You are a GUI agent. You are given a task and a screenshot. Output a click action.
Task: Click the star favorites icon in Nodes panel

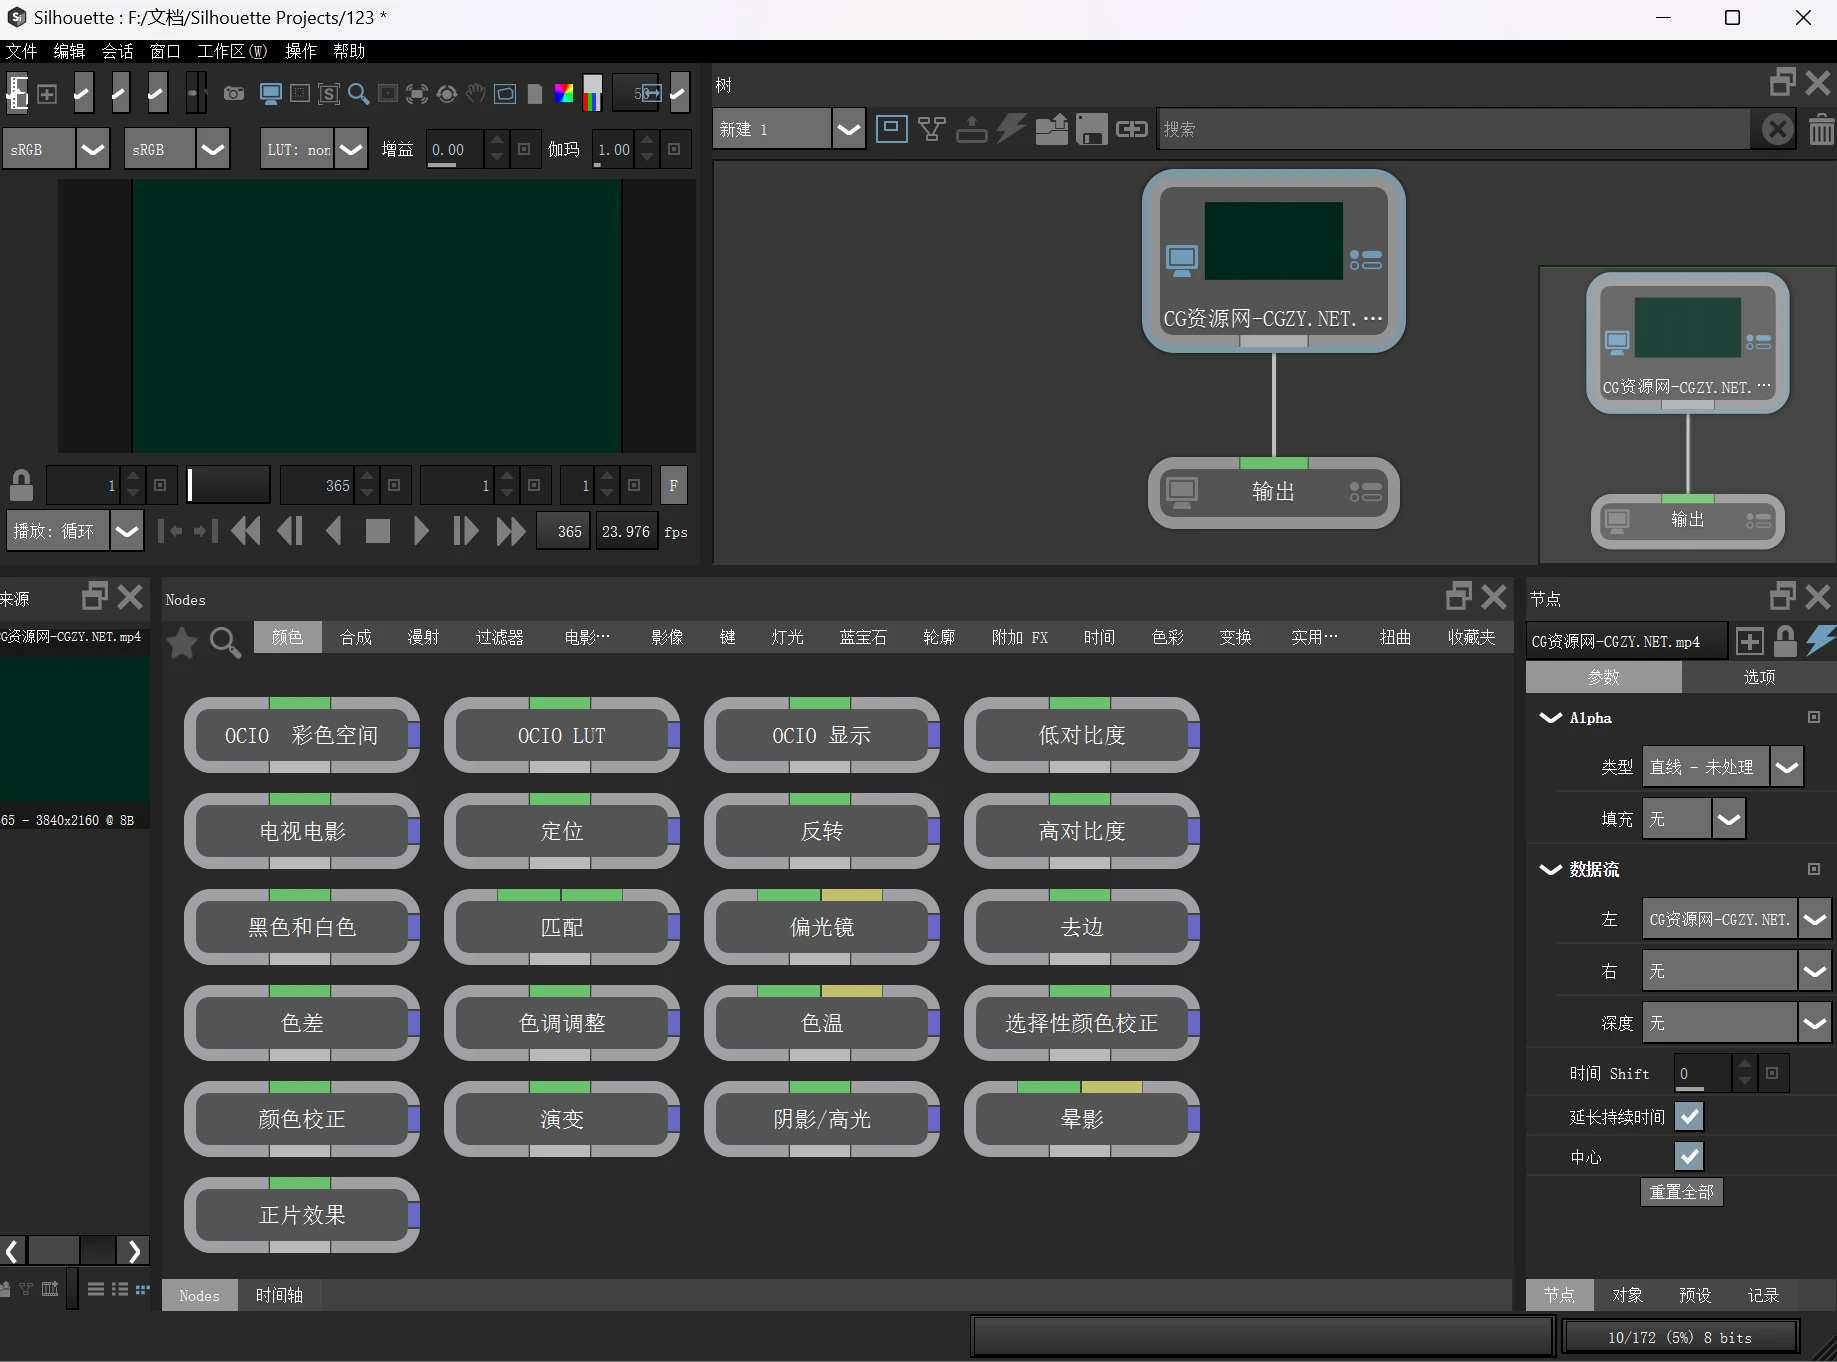(x=182, y=642)
